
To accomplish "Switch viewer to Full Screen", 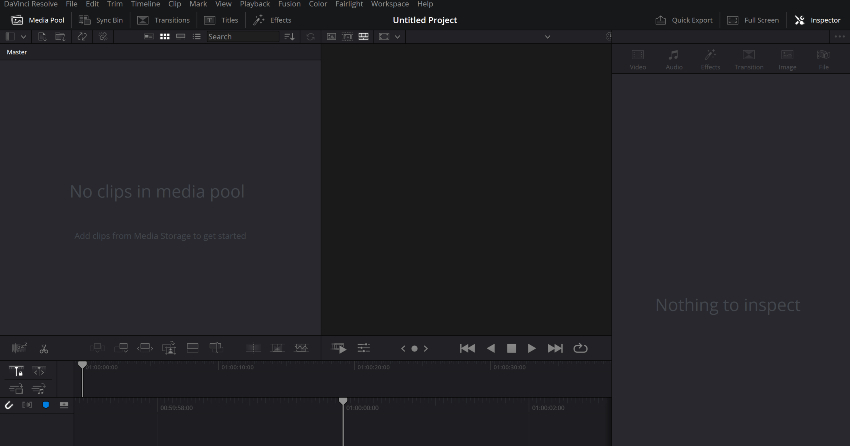I will coord(755,20).
